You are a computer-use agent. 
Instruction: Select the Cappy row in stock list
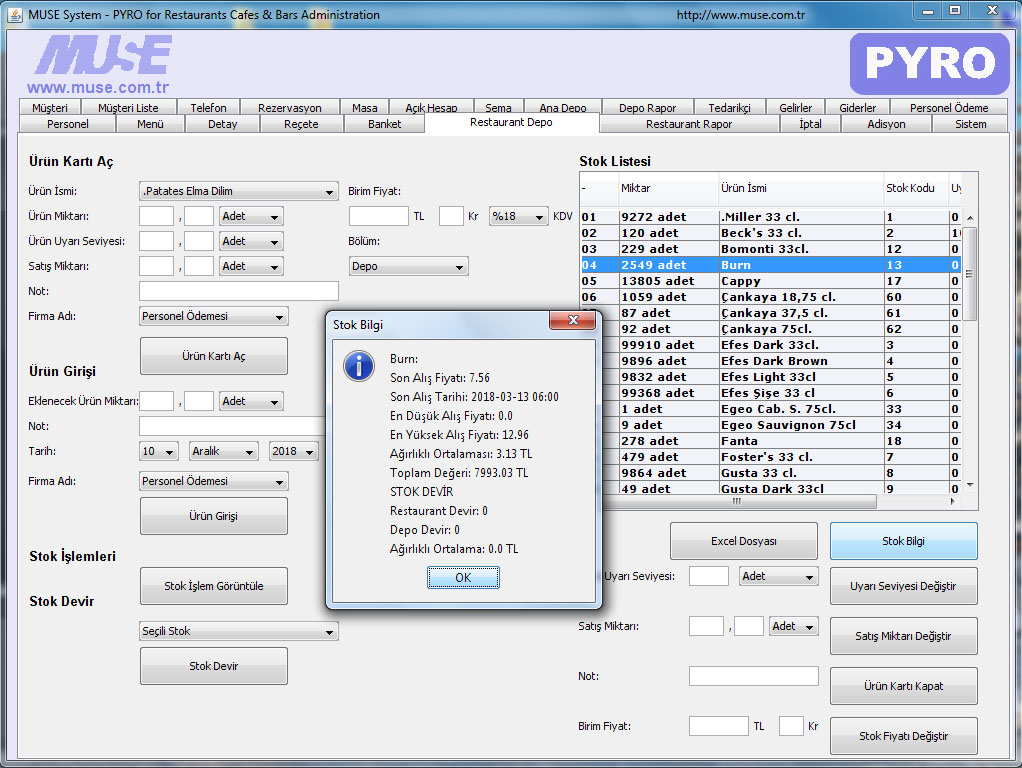[770, 281]
